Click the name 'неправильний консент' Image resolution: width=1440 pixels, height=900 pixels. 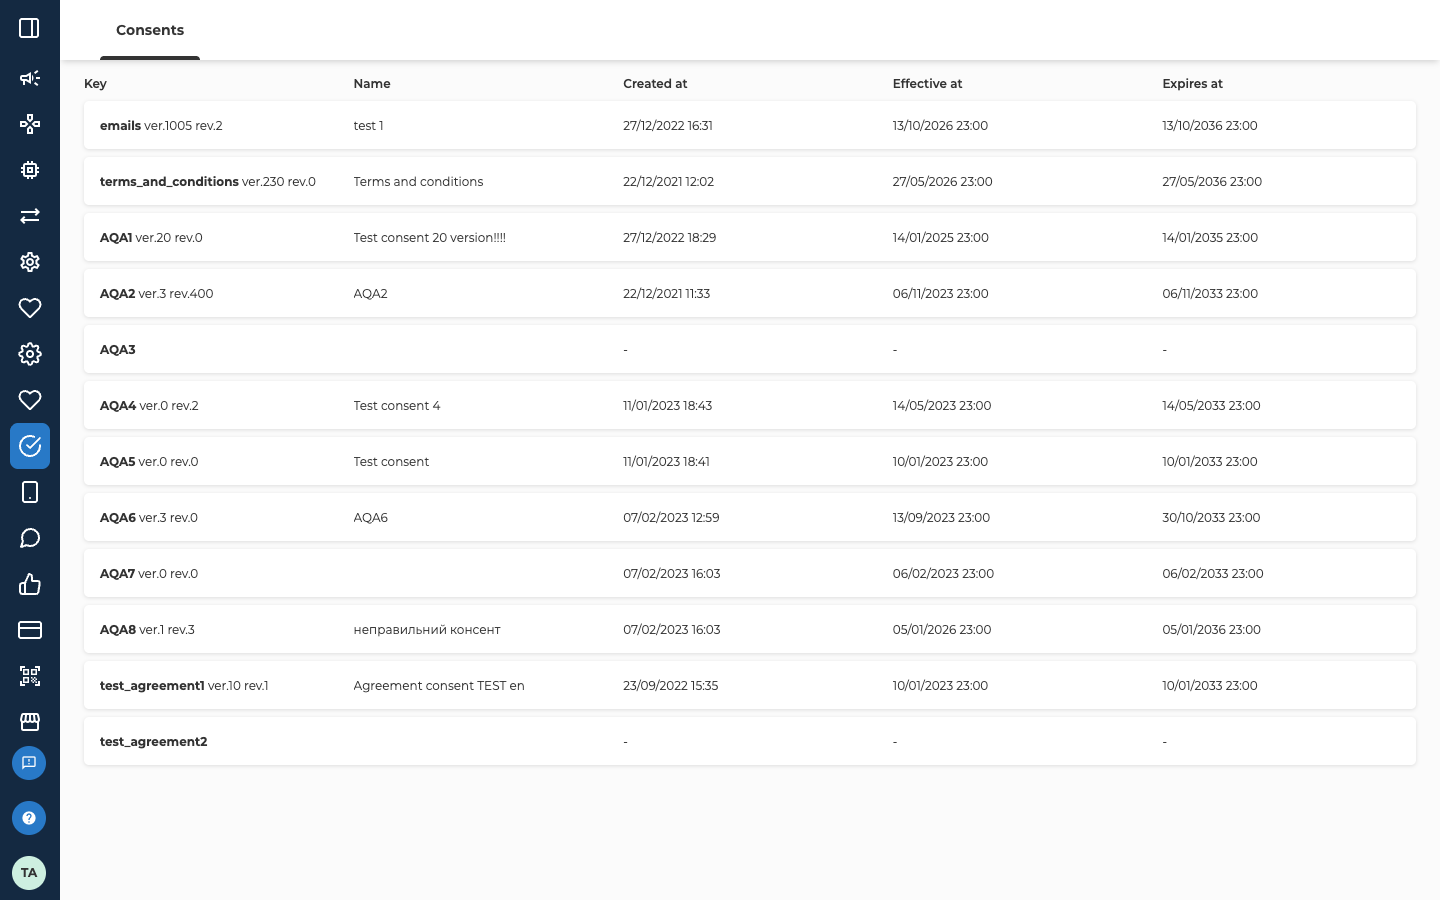click(427, 630)
